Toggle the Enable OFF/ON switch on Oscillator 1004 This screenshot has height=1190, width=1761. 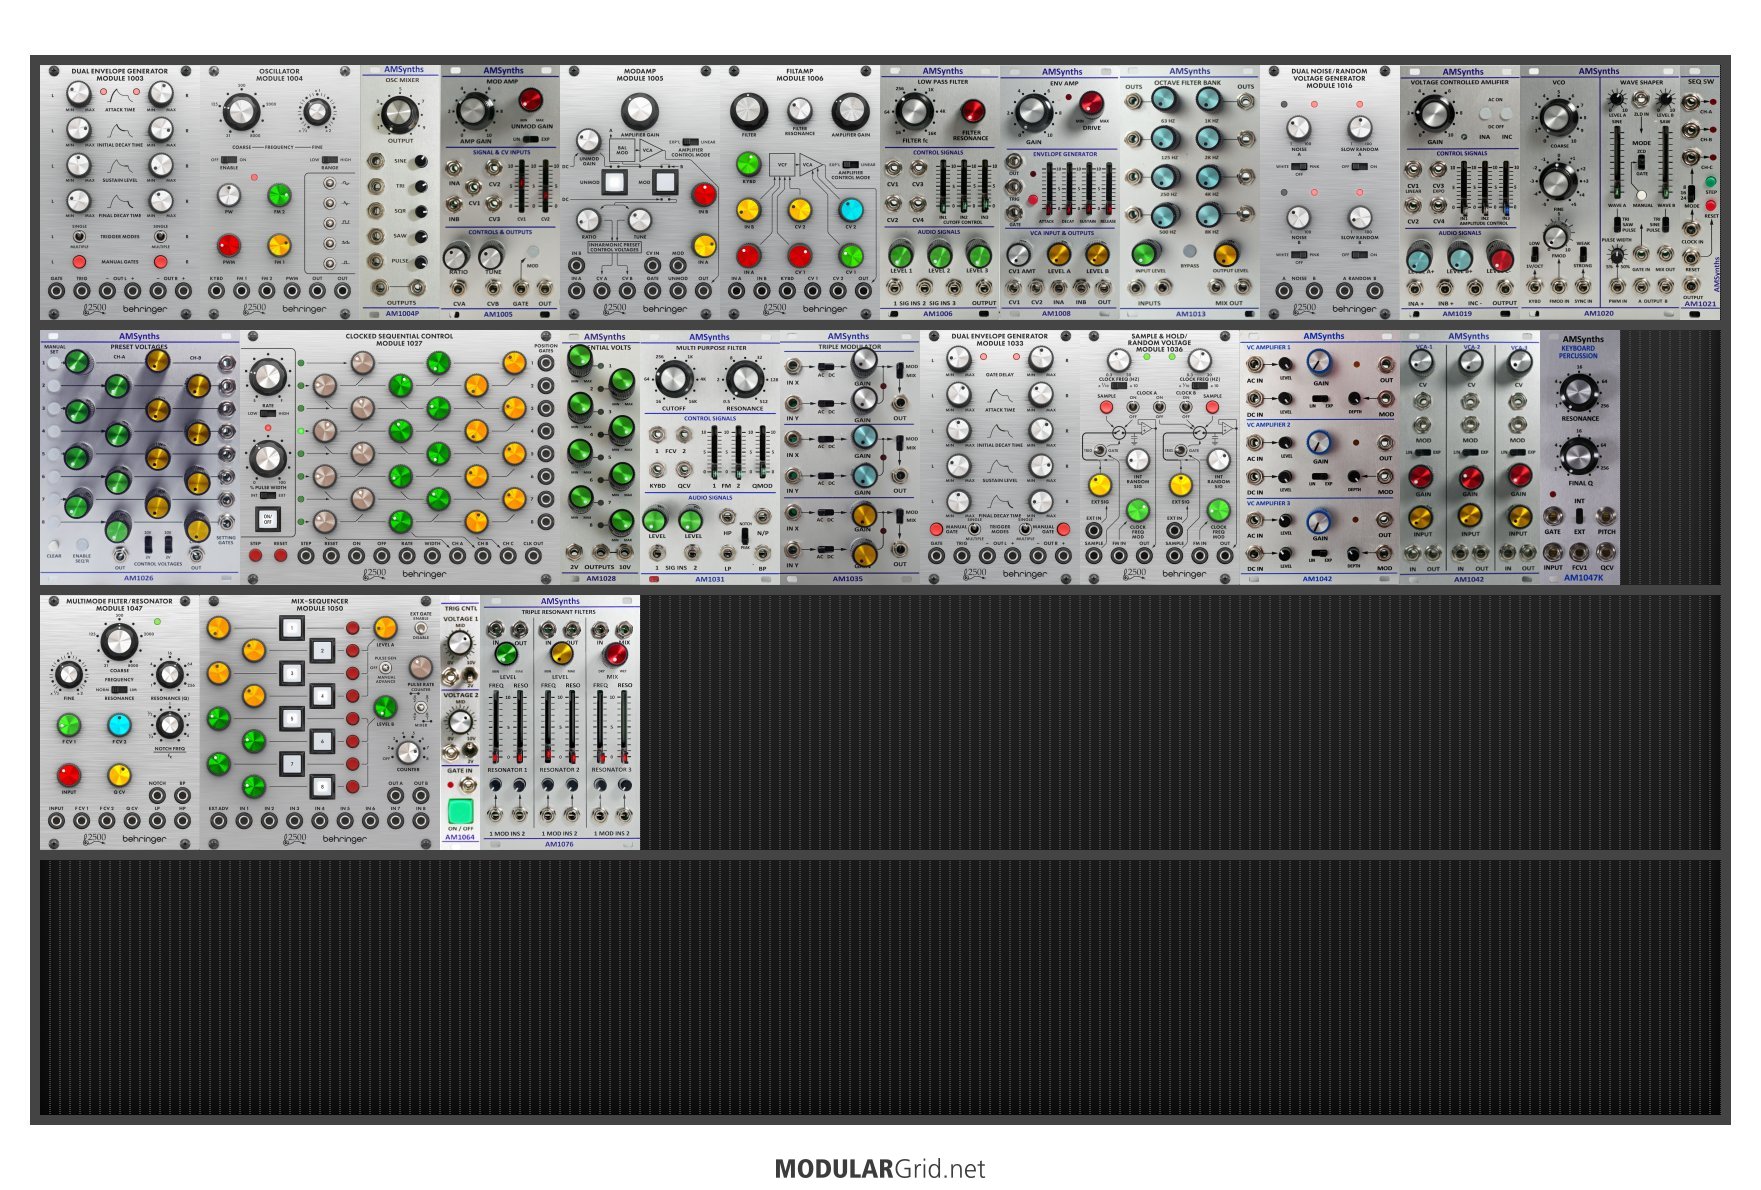(229, 160)
